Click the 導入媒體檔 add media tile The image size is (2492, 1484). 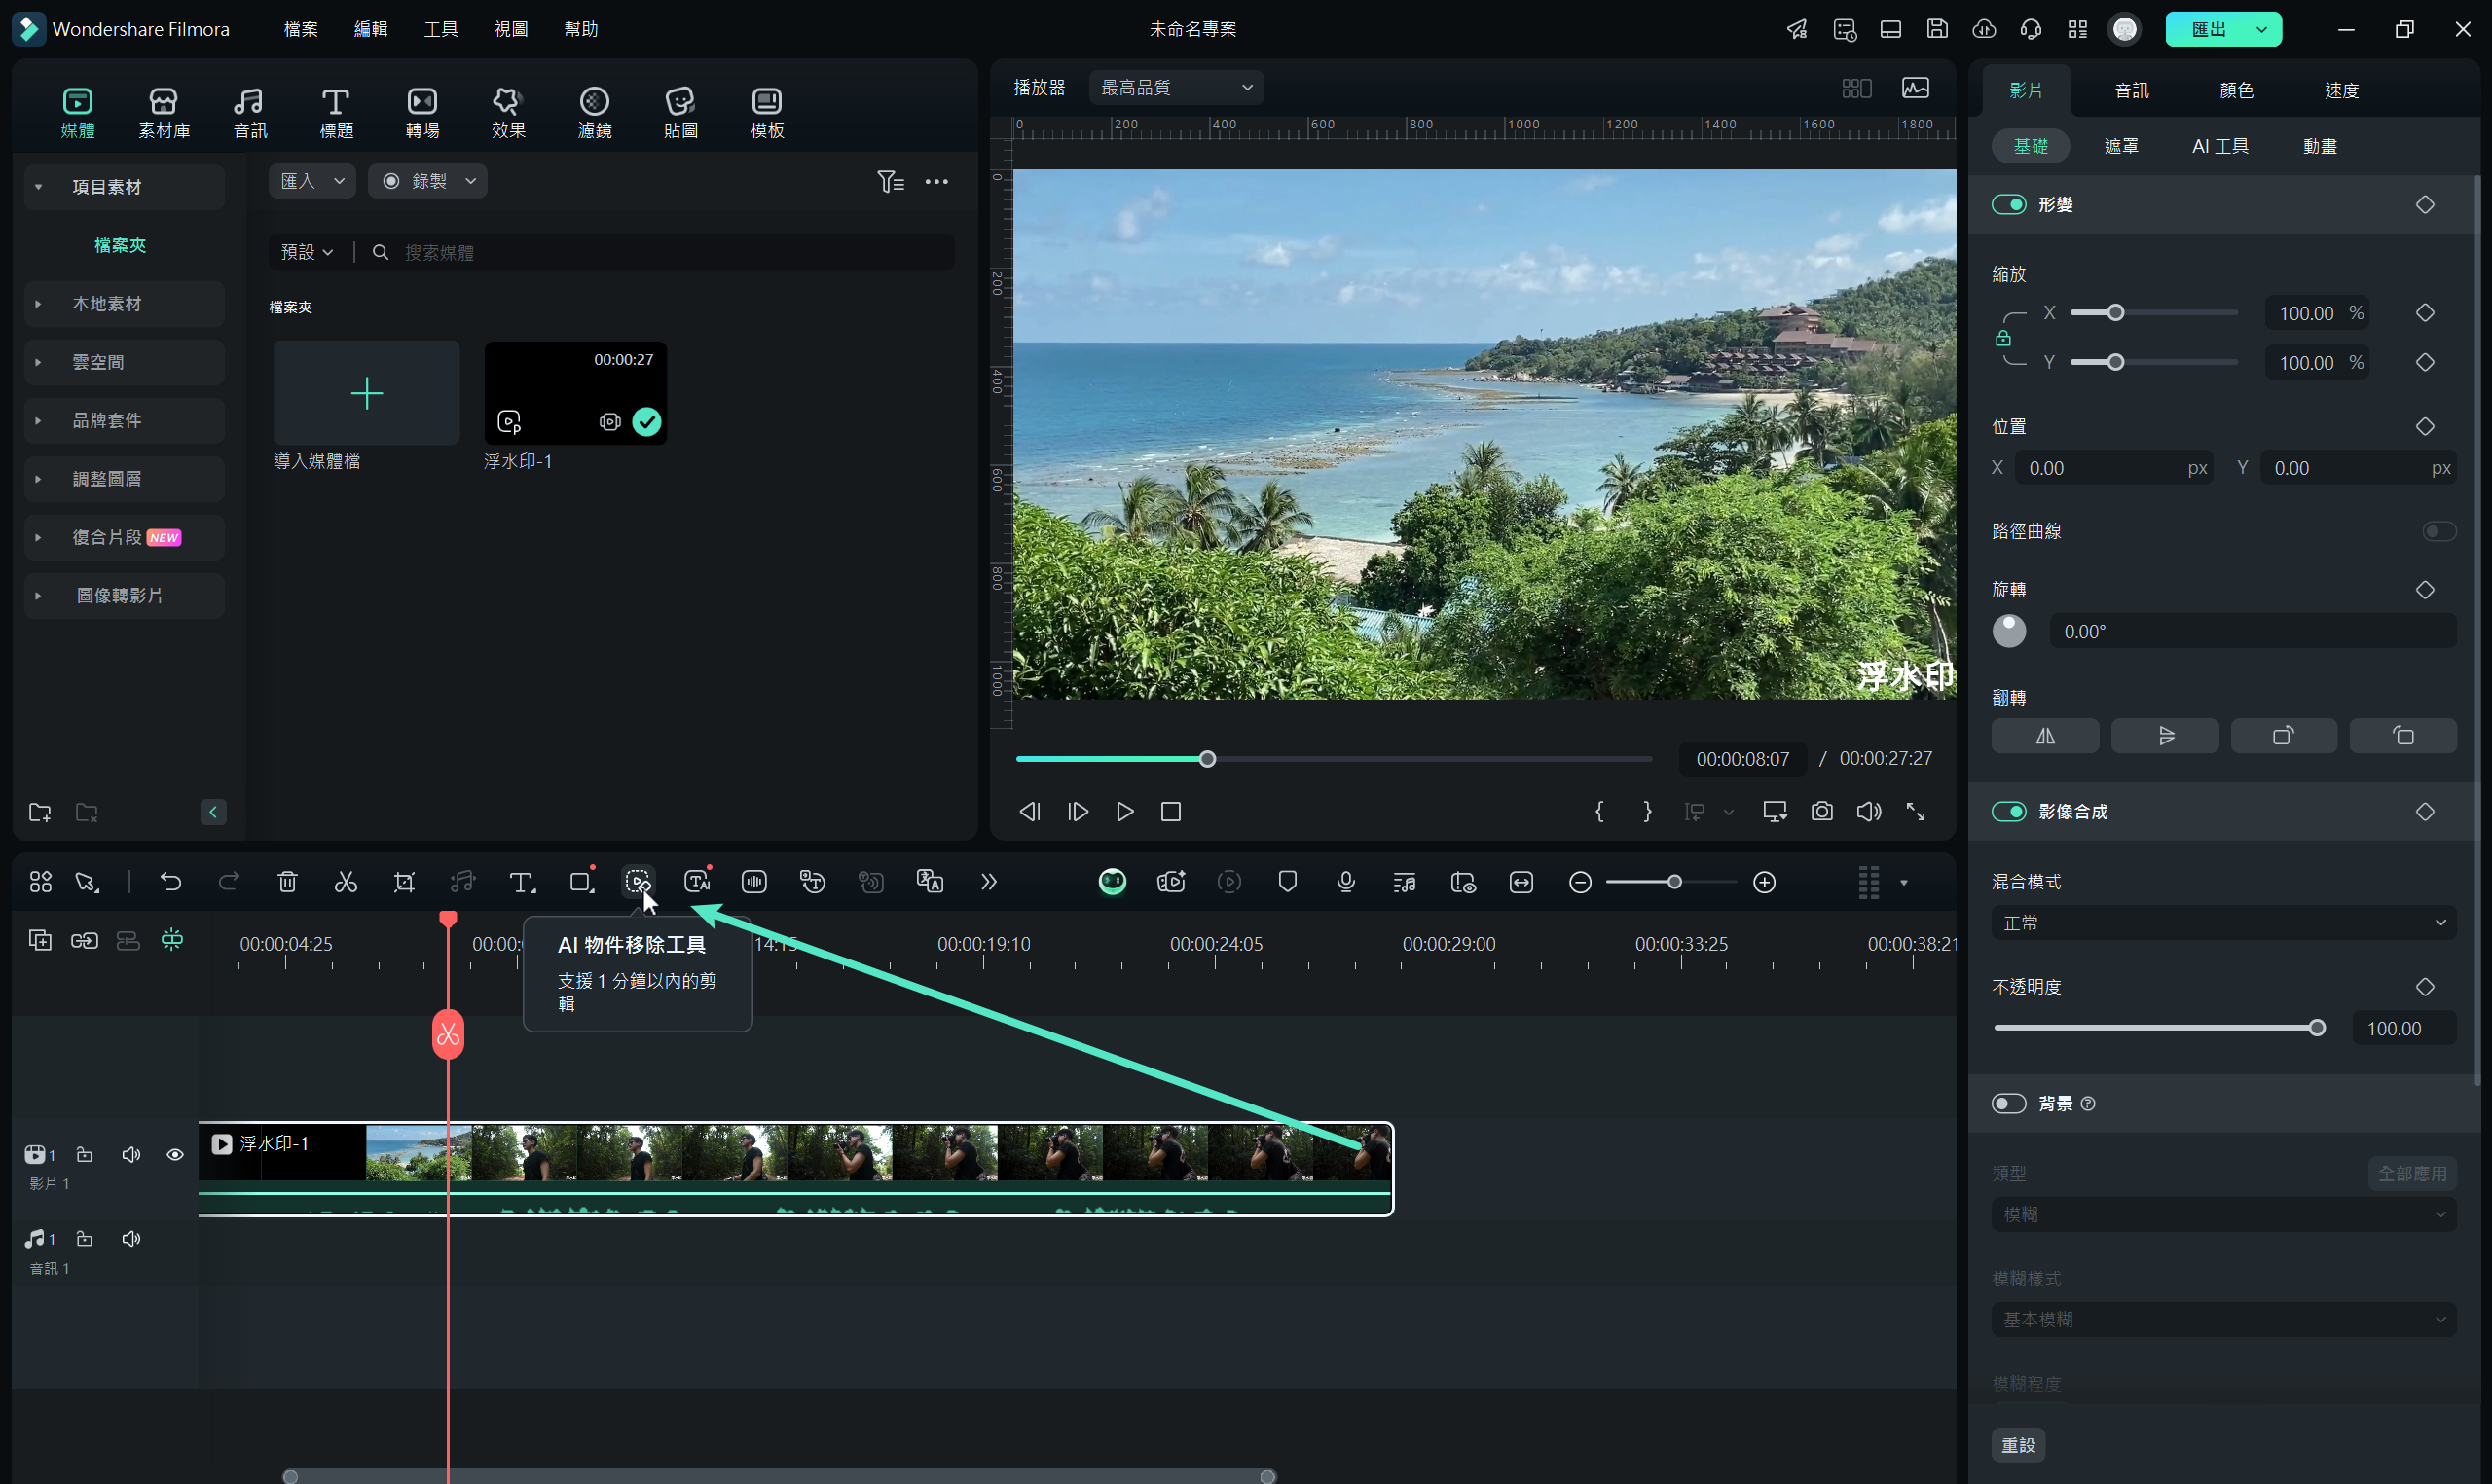366,393
